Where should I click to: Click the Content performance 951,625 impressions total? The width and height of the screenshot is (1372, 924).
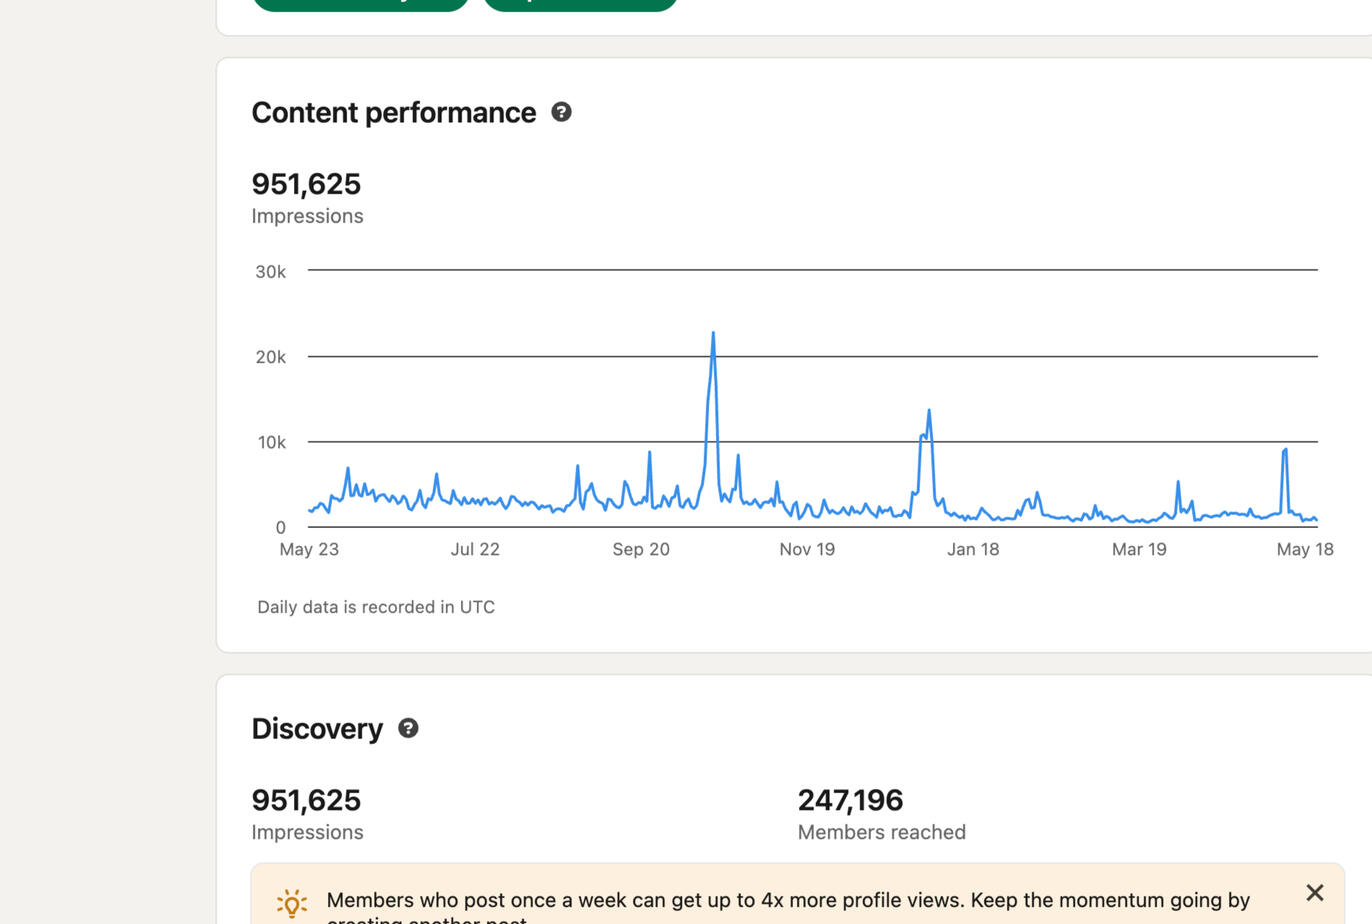pyautogui.click(x=306, y=184)
